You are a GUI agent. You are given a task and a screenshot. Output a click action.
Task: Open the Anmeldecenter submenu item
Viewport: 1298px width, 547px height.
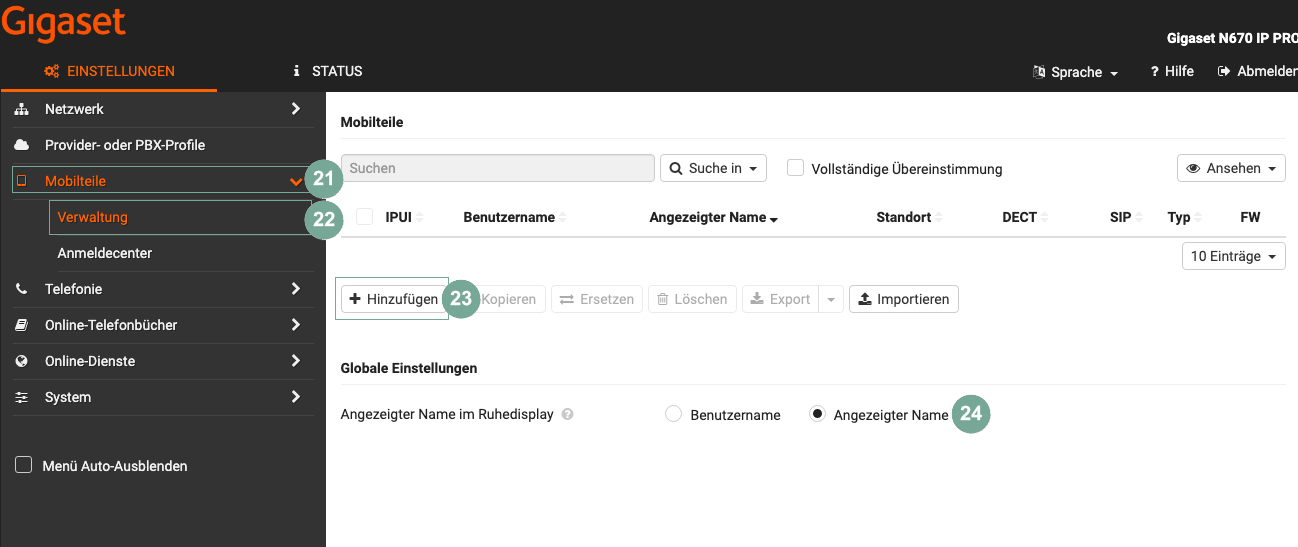tap(105, 253)
